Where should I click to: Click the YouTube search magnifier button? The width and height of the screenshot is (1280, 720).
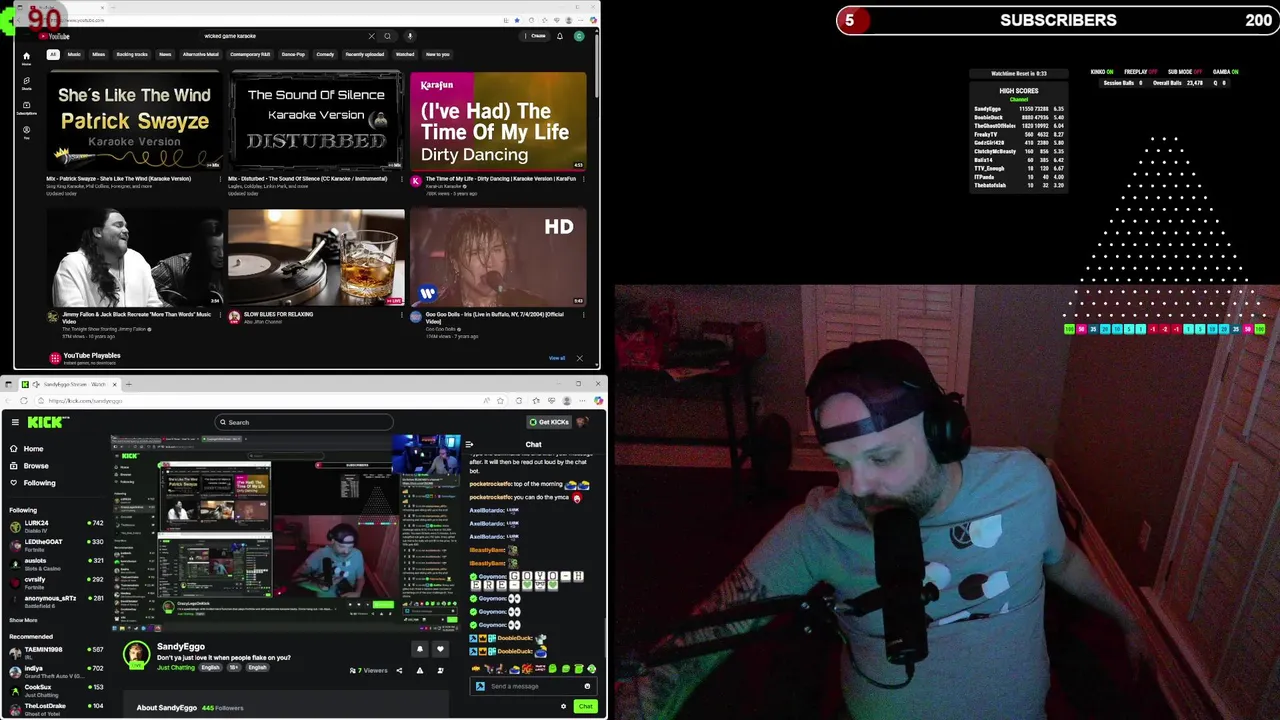pos(387,36)
